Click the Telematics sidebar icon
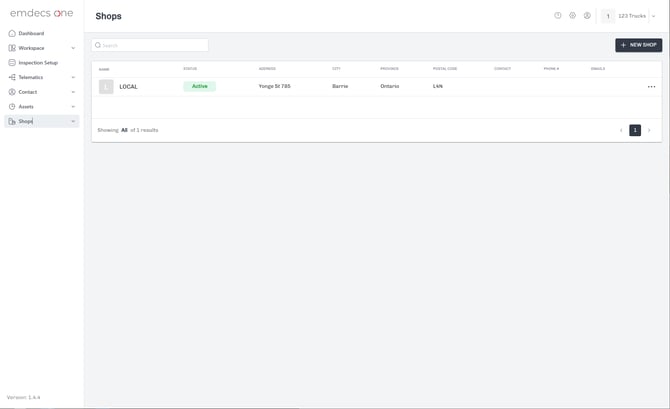 pyautogui.click(x=12, y=77)
